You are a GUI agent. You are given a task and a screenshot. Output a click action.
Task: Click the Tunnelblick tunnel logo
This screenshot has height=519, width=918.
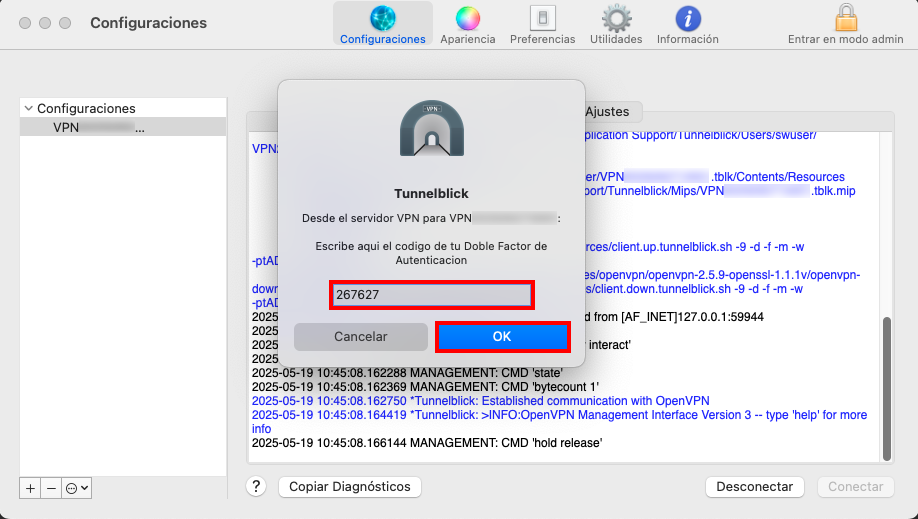pos(431,128)
